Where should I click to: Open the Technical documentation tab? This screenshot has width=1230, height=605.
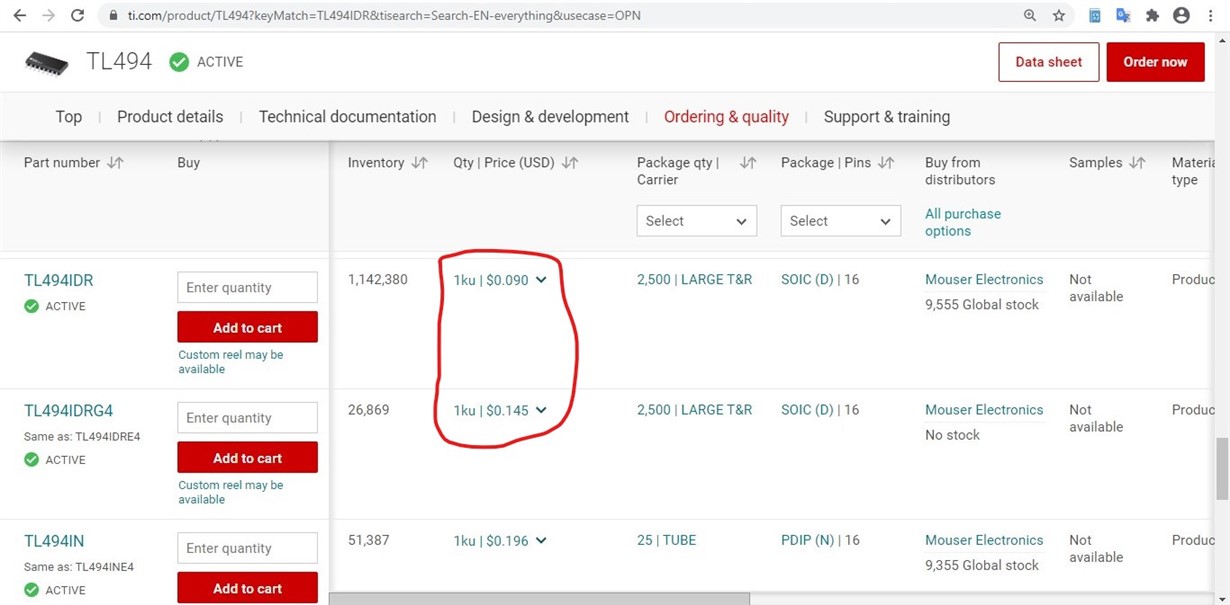pyautogui.click(x=347, y=117)
